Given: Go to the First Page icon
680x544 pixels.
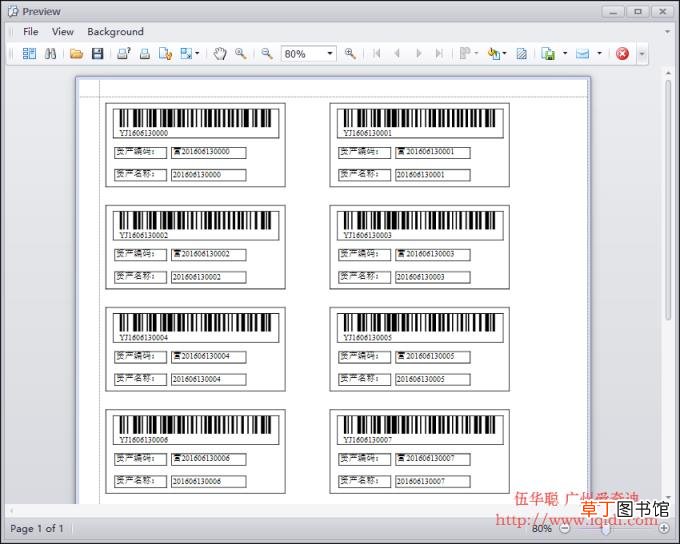Looking at the screenshot, I should [x=376, y=54].
